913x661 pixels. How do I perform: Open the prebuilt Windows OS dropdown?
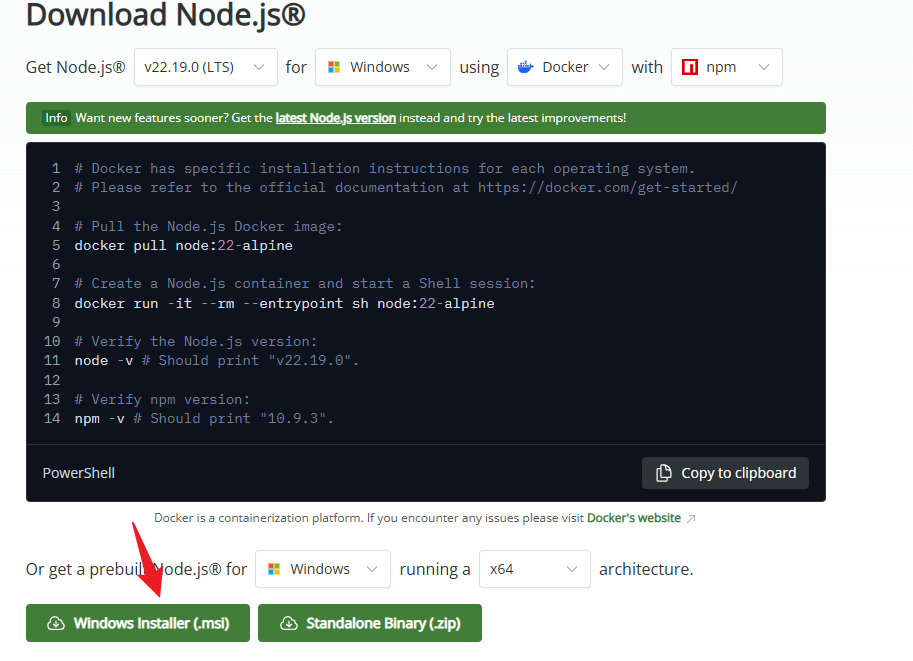click(323, 569)
